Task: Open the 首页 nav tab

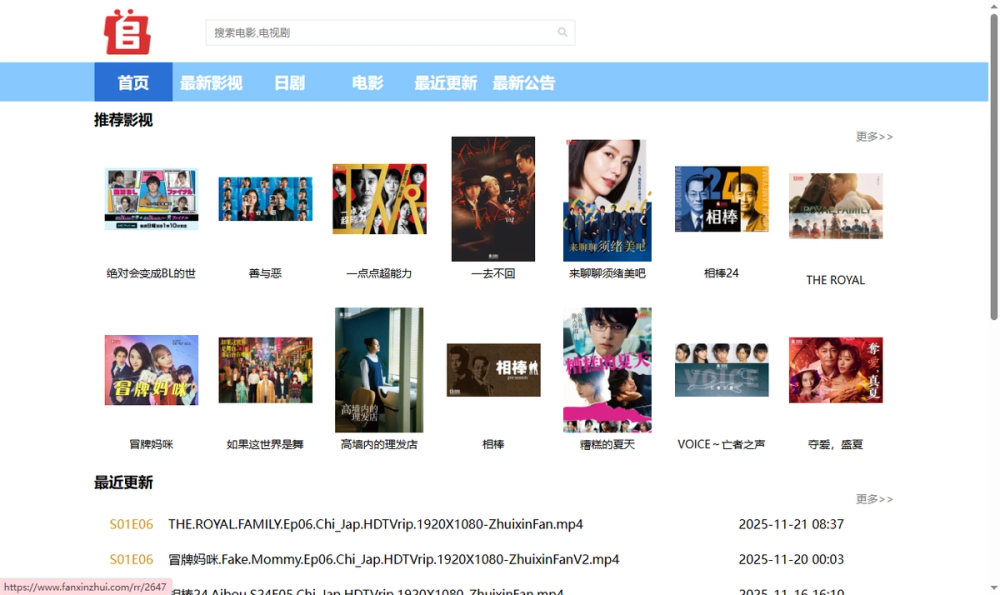Action: pyautogui.click(x=133, y=82)
